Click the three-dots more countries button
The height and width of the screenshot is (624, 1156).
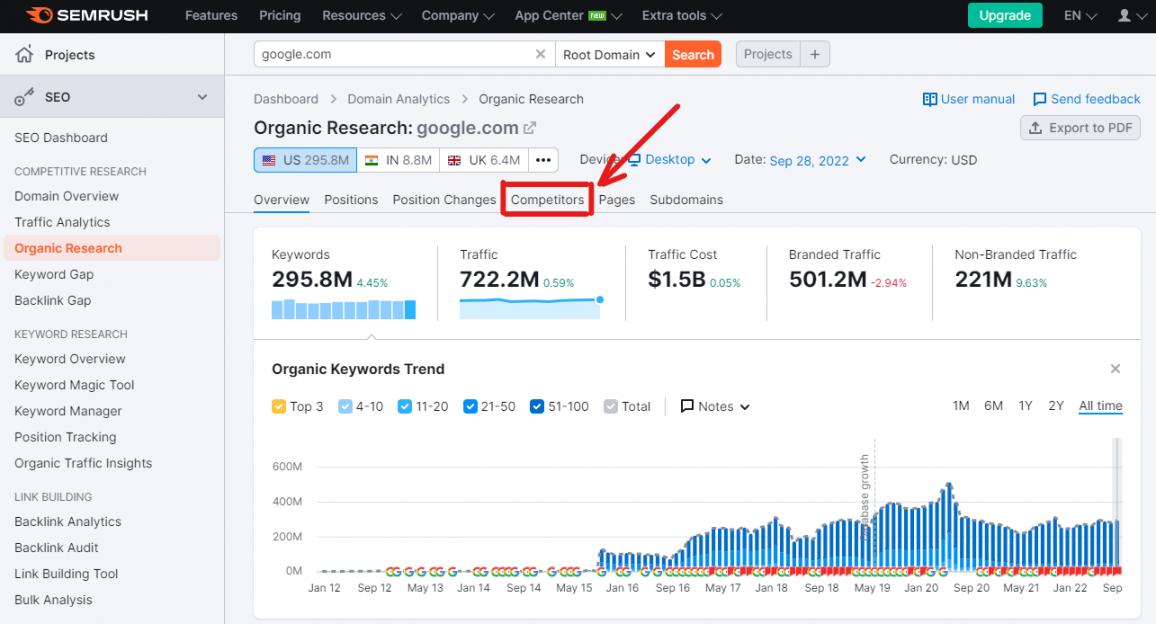click(543, 160)
